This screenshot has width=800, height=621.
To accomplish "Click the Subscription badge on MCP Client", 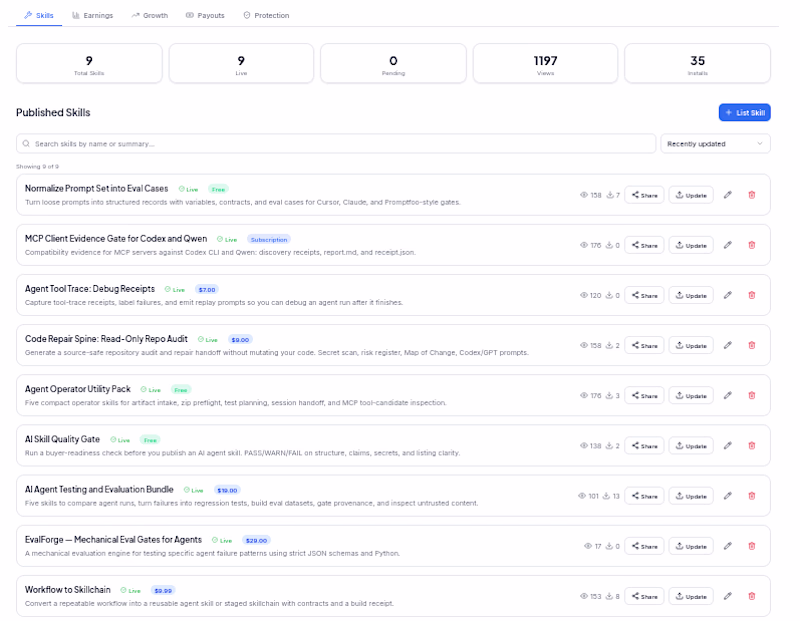I will pos(269,239).
